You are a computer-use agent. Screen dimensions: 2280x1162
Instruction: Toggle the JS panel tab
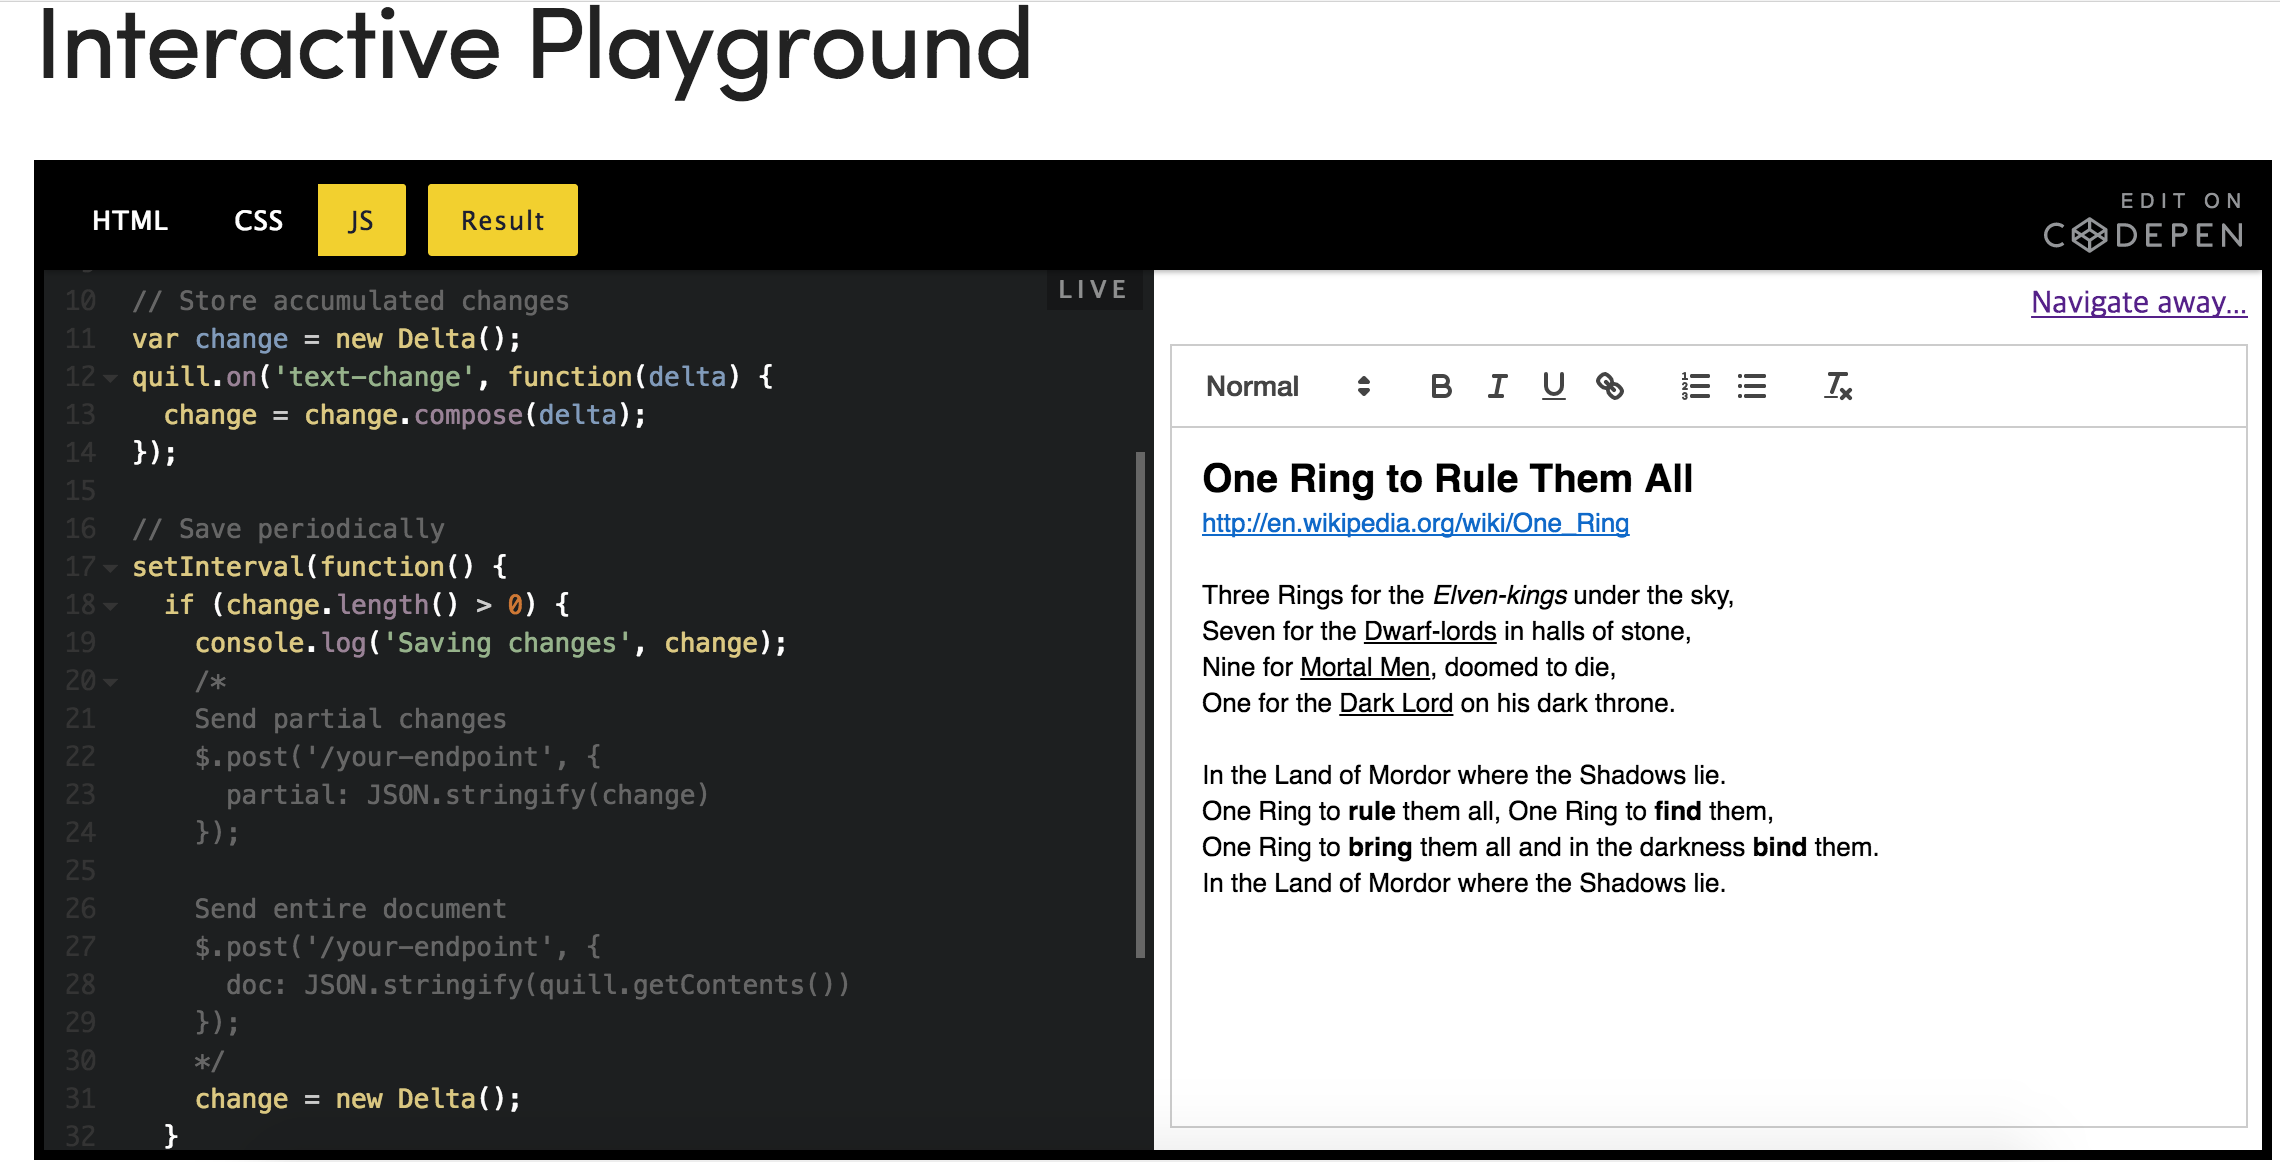361,220
